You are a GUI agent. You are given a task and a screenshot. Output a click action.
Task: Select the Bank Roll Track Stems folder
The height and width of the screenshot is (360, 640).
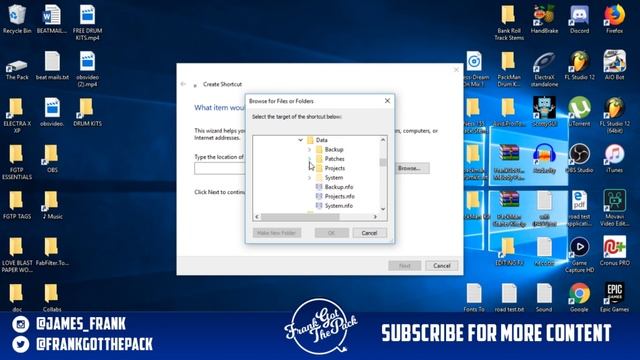tap(509, 22)
